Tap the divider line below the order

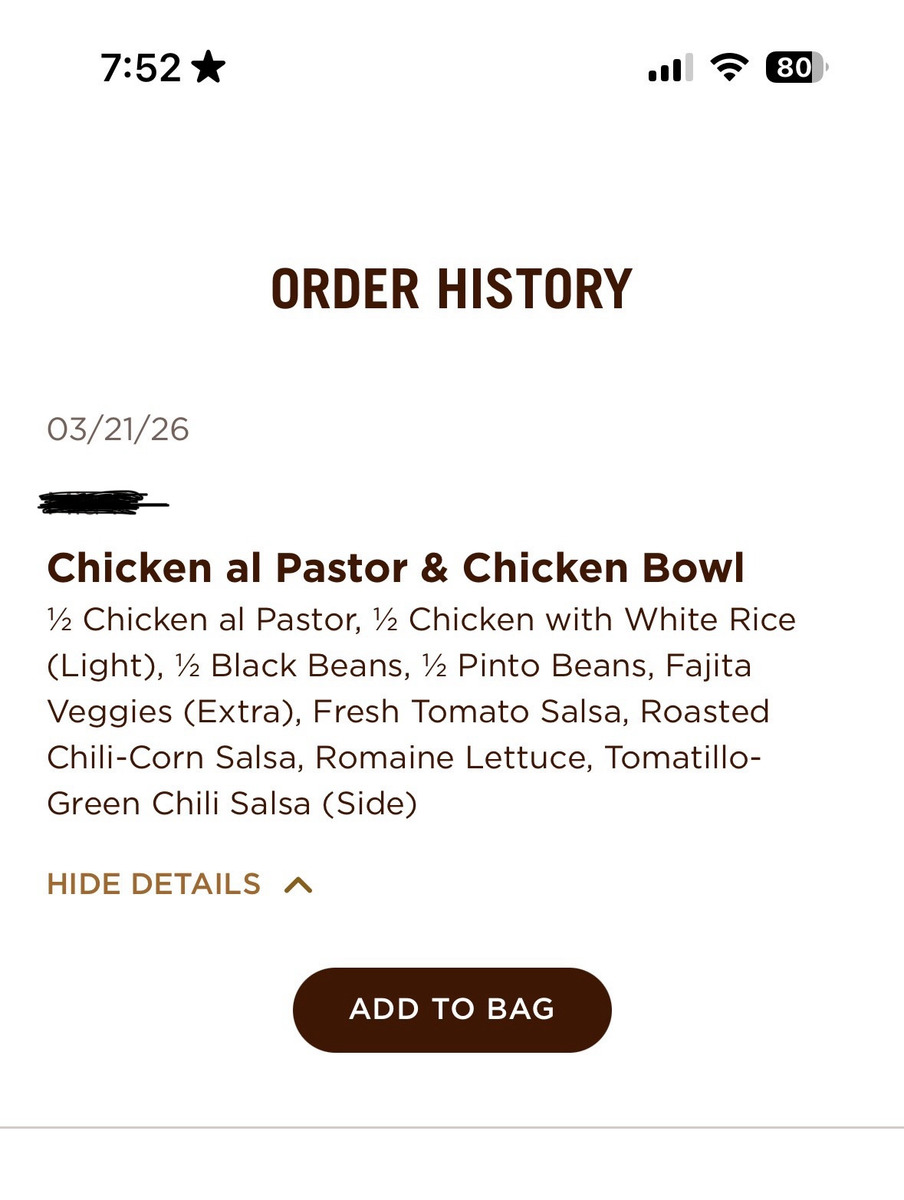452,1128
